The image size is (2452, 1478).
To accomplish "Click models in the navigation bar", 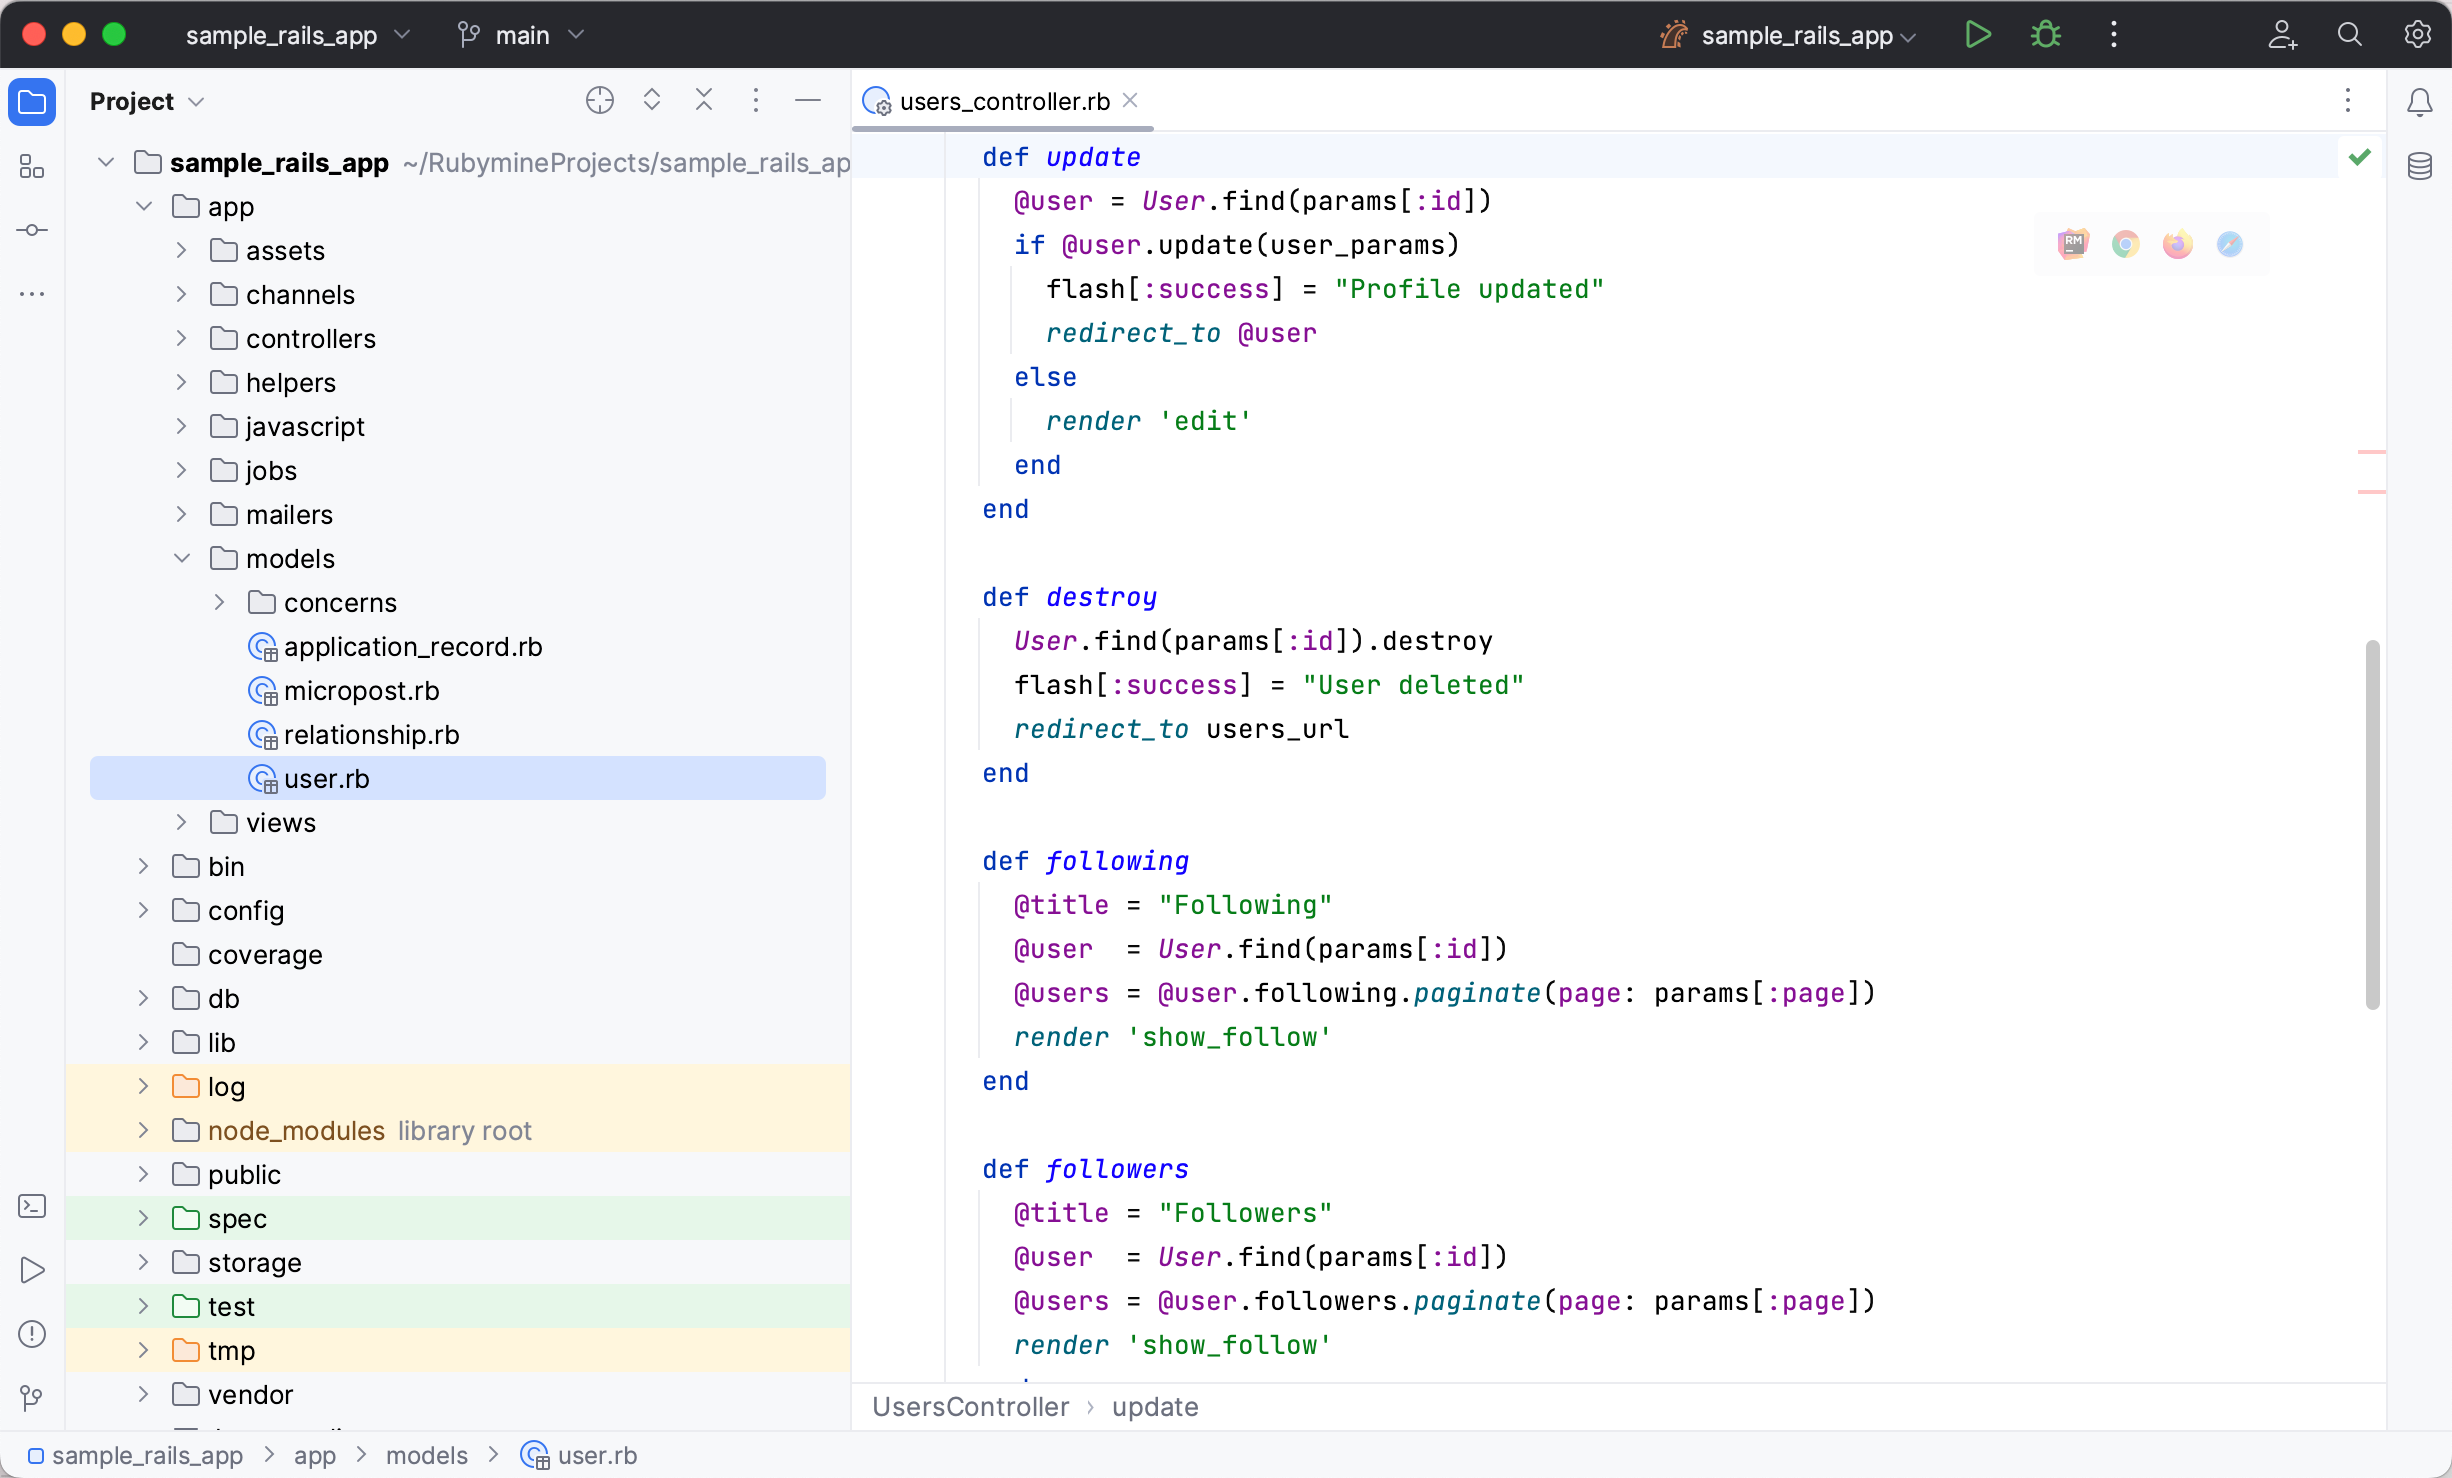I will click(x=426, y=1455).
